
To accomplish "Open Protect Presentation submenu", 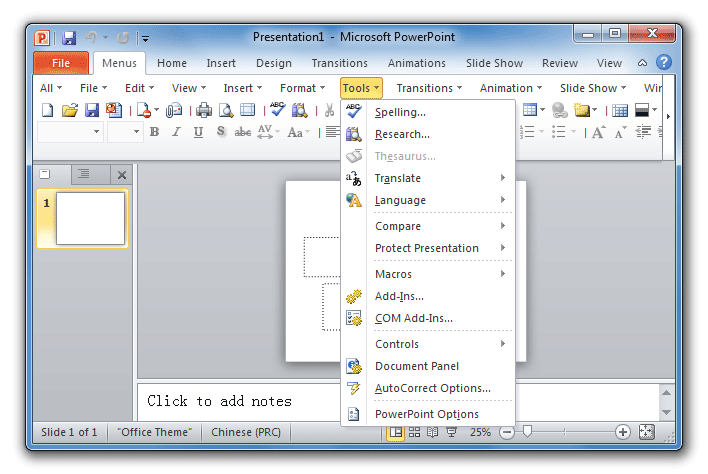I will pos(428,248).
